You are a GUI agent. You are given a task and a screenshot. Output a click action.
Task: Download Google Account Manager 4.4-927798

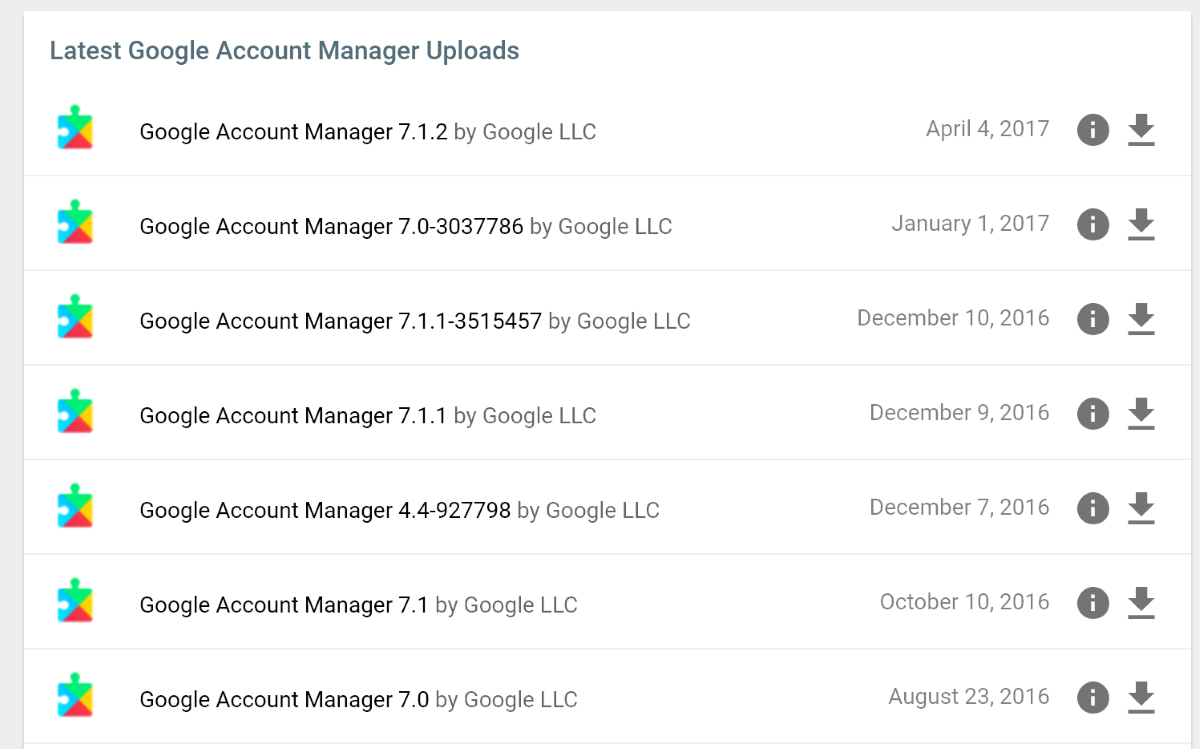tap(1141, 508)
